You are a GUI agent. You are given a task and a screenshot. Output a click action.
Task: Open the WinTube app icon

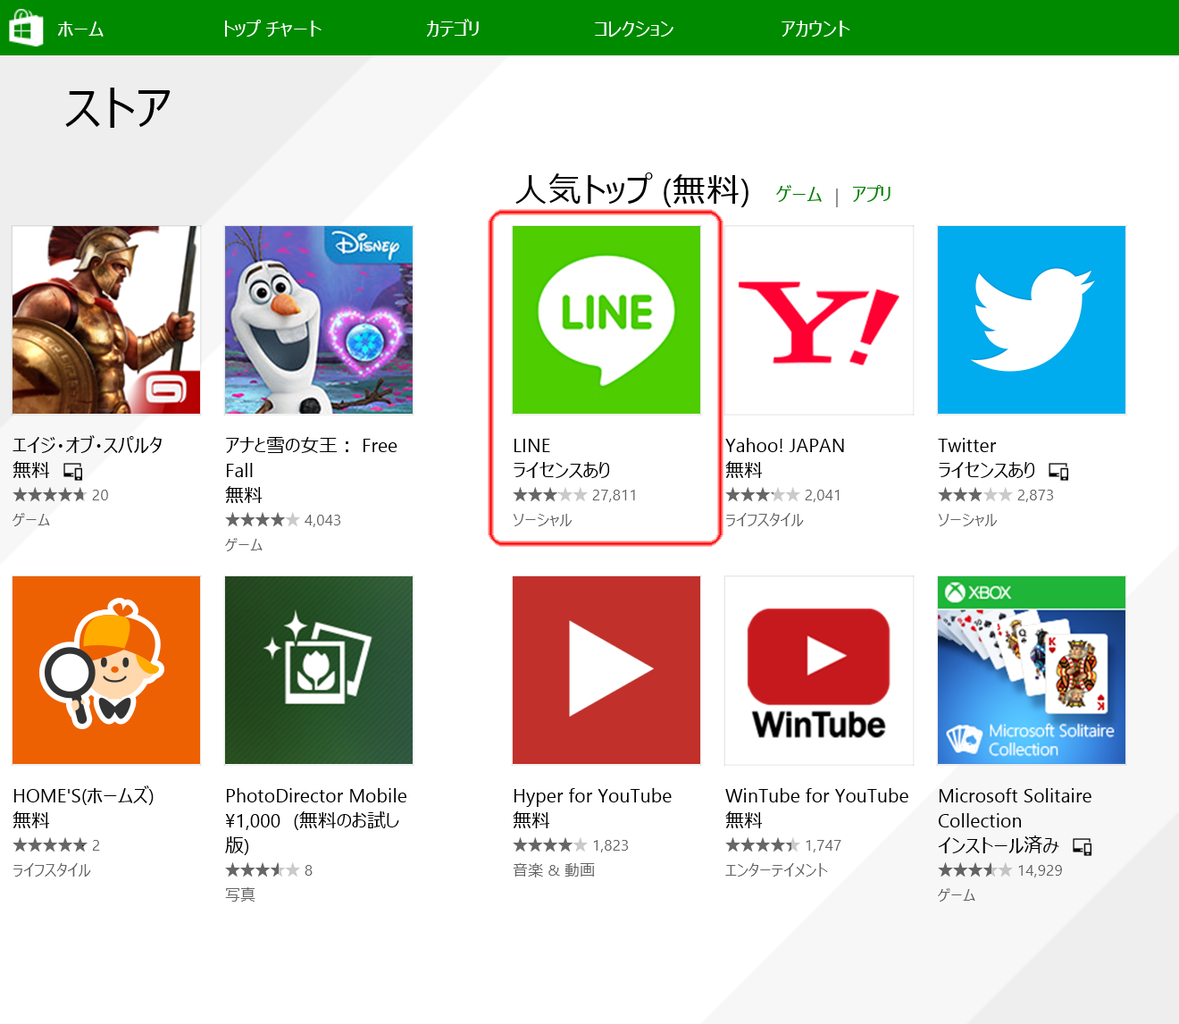click(819, 670)
